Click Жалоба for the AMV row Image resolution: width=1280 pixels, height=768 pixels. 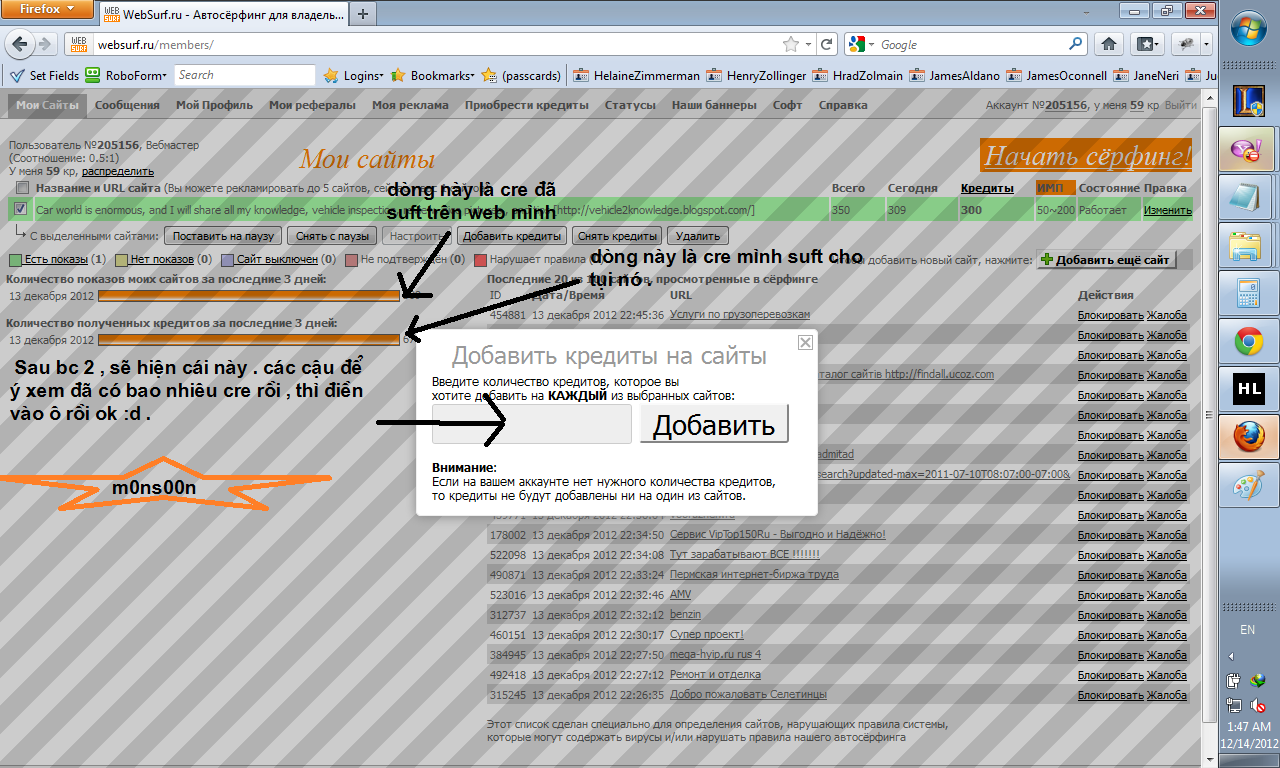[1166, 594]
